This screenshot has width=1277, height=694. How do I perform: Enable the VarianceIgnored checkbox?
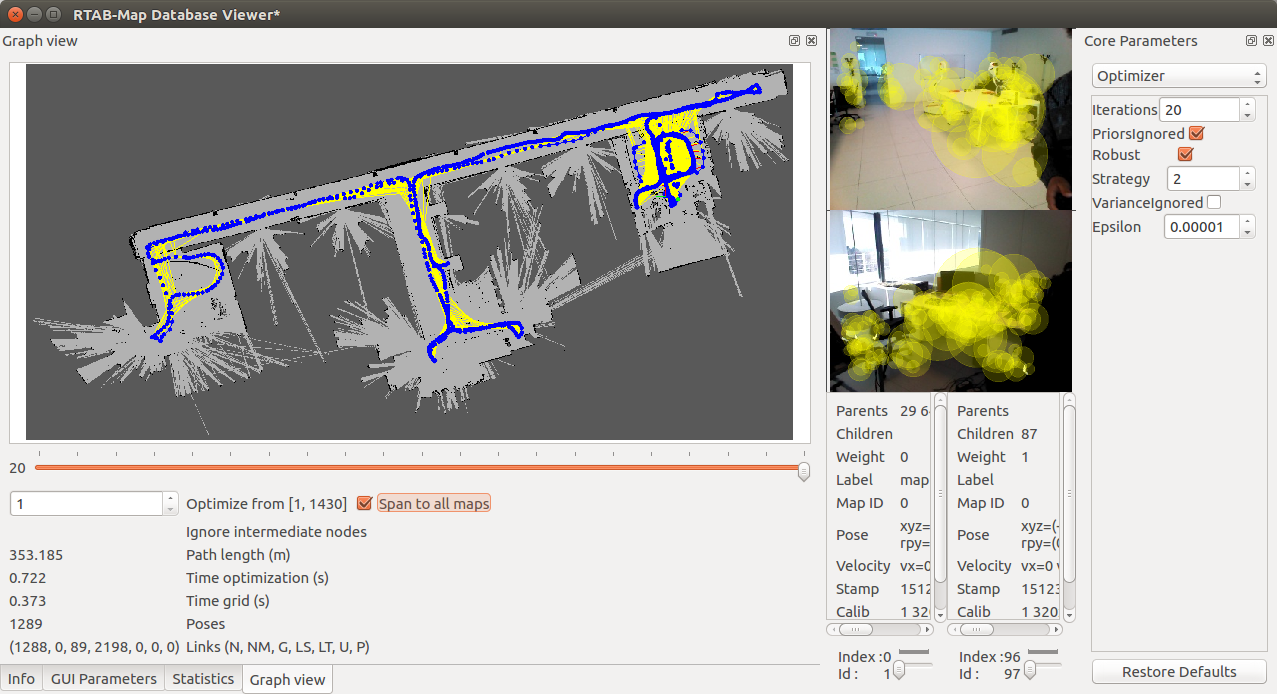[x=1215, y=202]
